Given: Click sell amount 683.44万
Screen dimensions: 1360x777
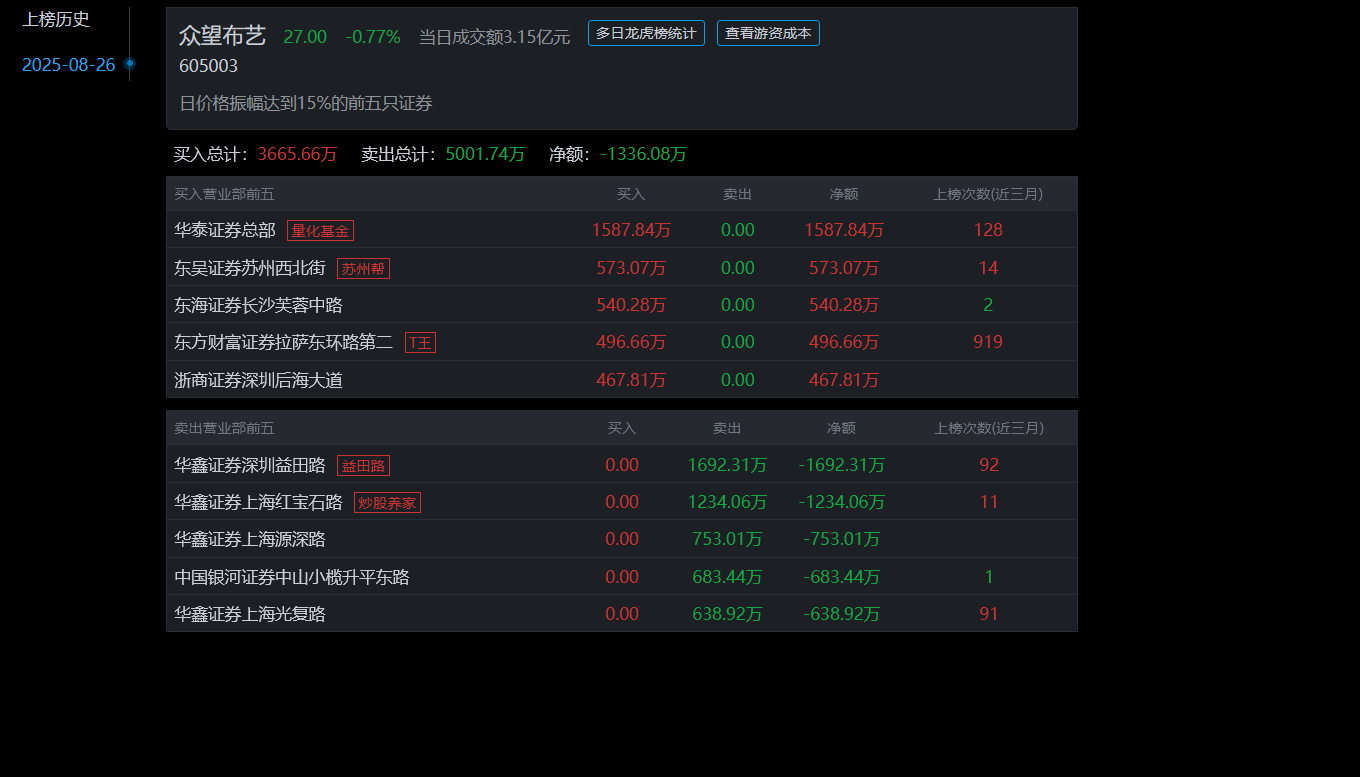Looking at the screenshot, I should tap(727, 577).
